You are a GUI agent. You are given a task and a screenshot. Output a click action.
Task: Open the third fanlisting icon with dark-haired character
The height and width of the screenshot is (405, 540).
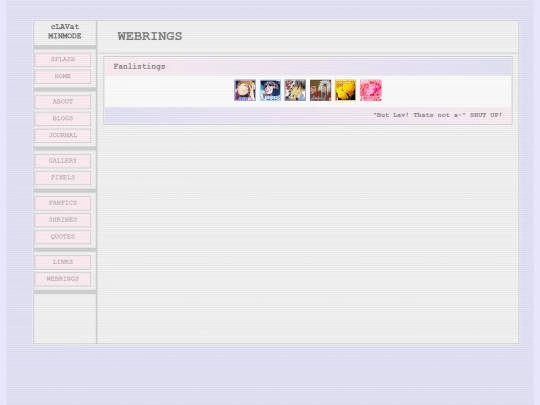click(295, 90)
